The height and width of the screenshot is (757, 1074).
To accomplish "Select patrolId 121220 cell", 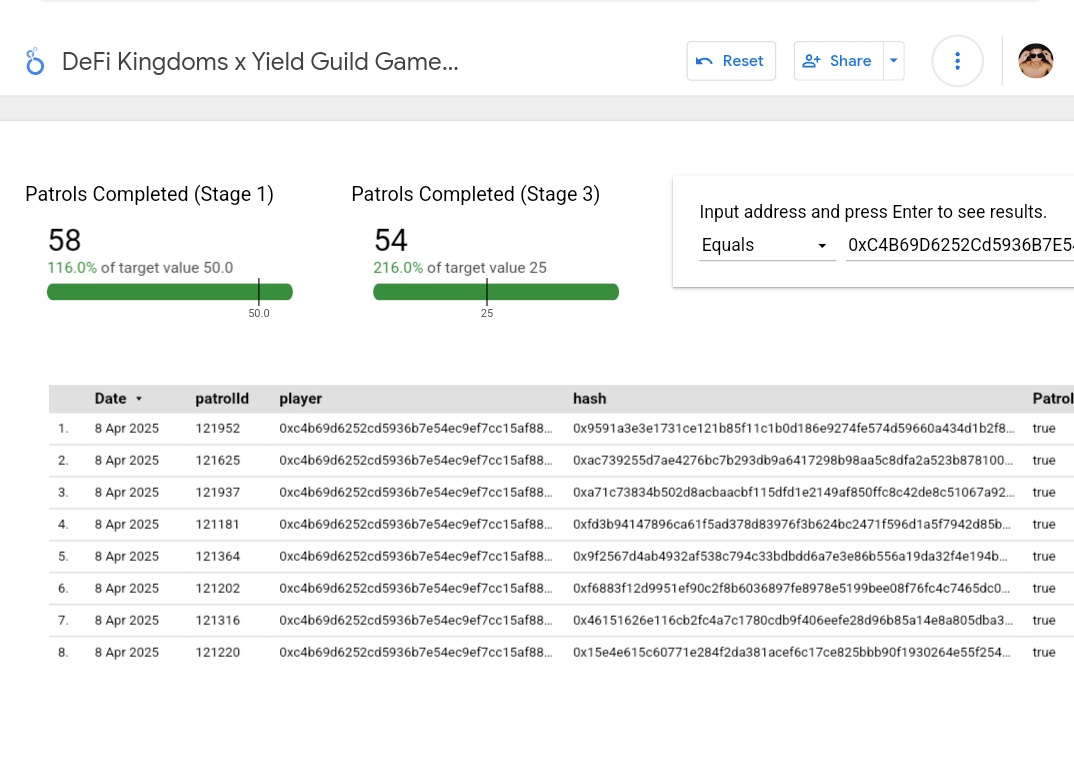I will (x=218, y=652).
